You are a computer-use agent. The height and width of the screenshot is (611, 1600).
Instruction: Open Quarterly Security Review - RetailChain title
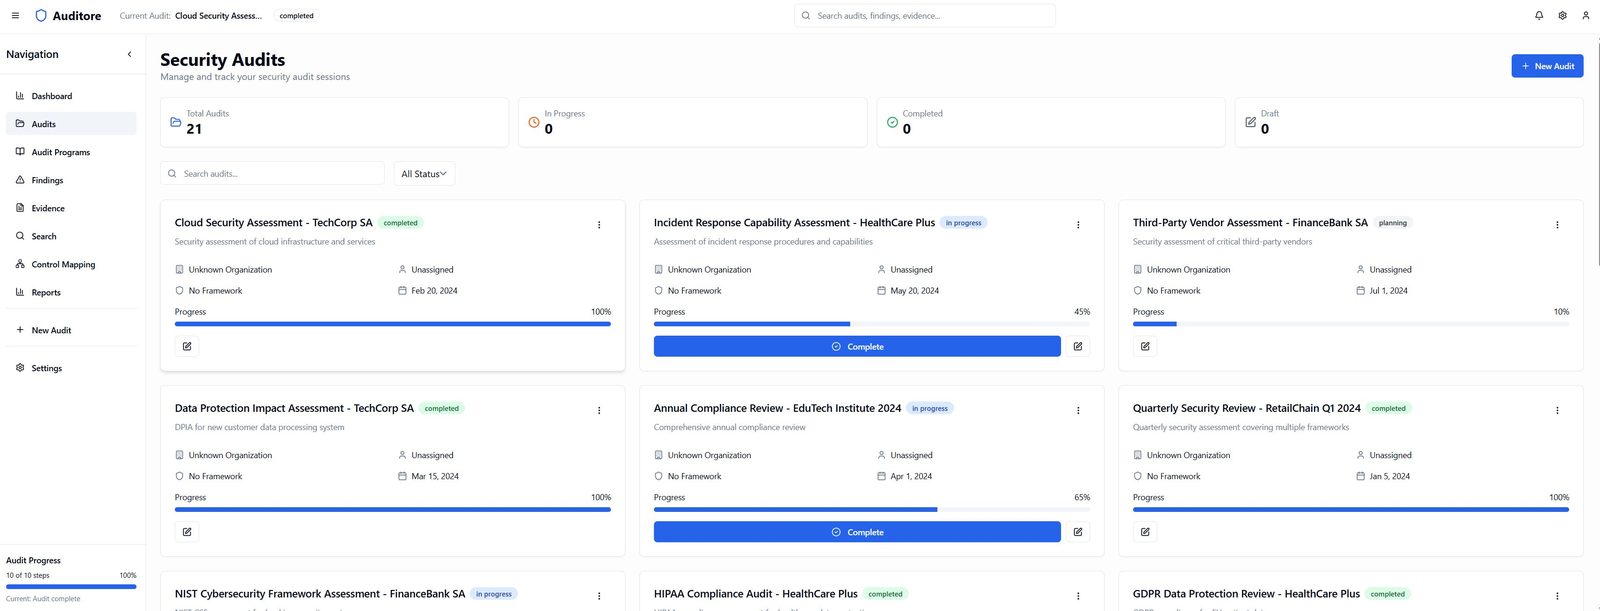pyautogui.click(x=1247, y=408)
